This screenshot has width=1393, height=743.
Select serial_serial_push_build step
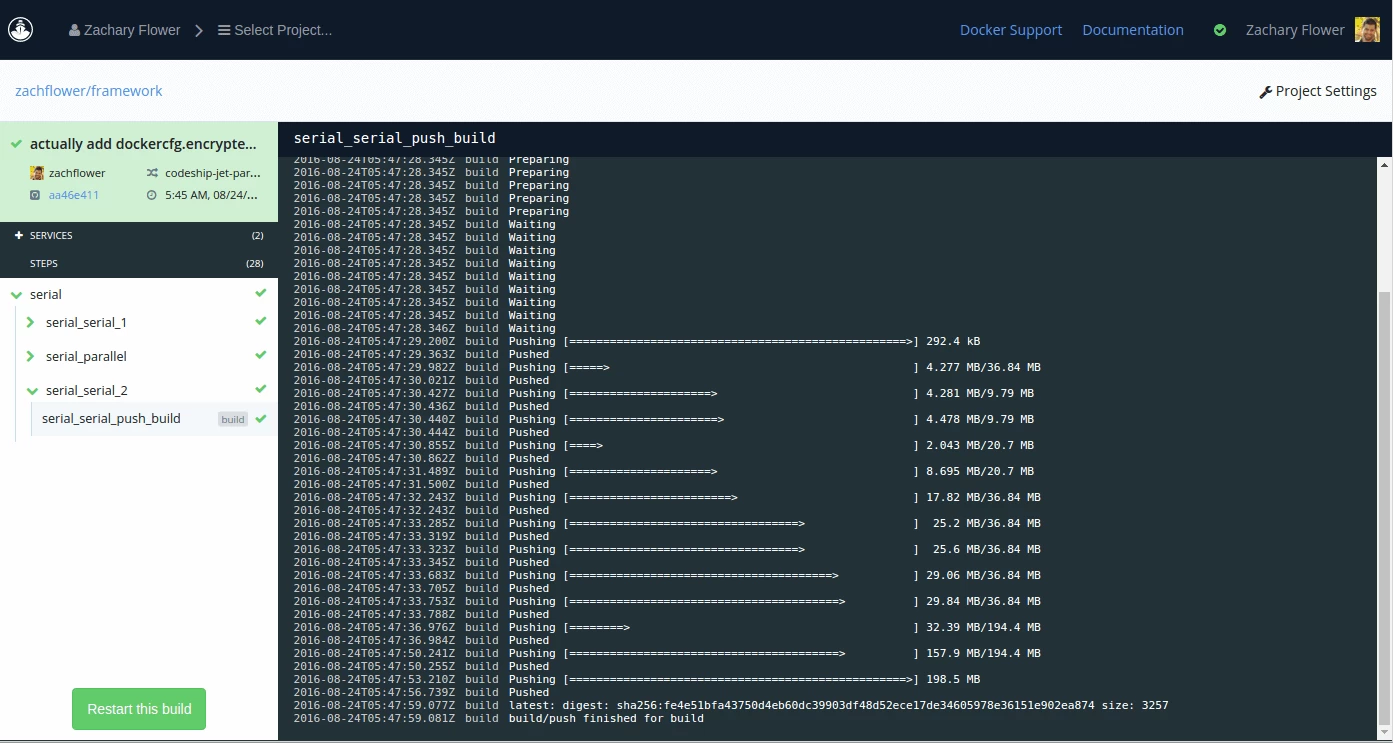[111, 419]
